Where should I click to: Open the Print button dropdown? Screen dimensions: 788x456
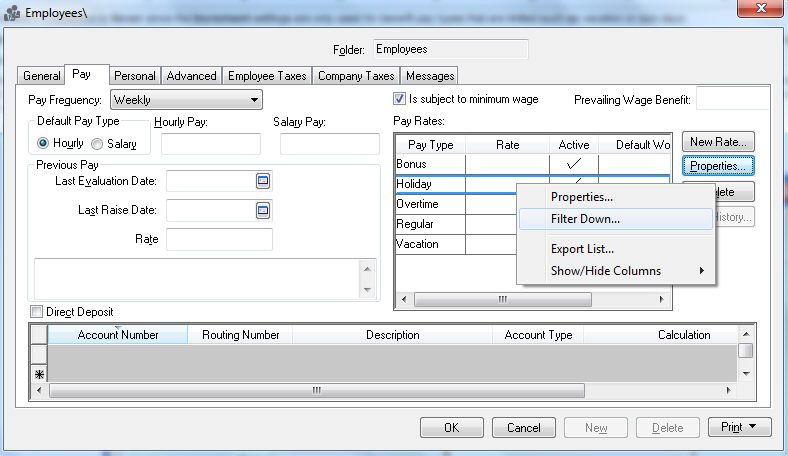pyautogui.click(x=750, y=427)
